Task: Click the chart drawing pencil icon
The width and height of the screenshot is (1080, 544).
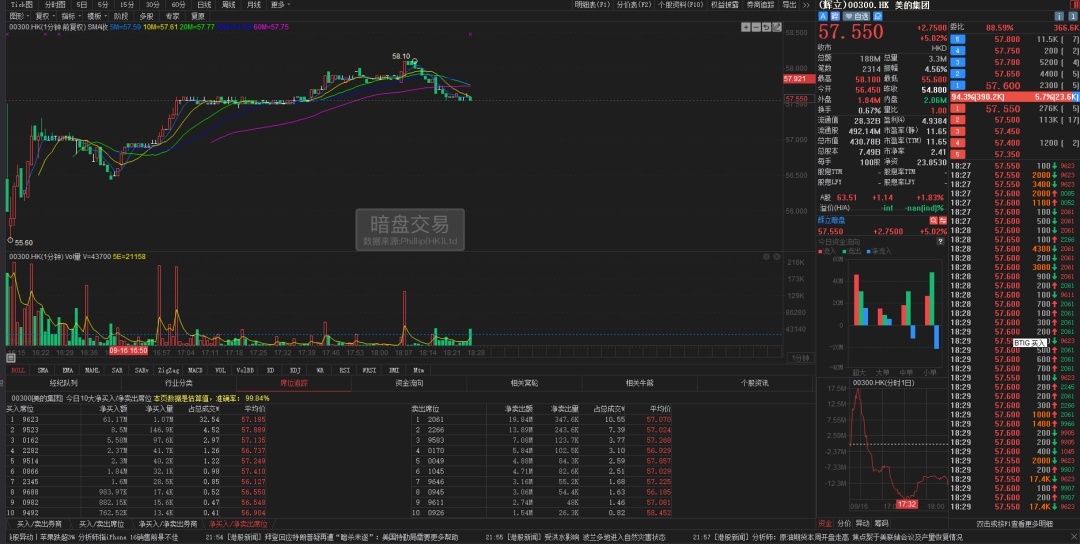Action: tap(777, 27)
